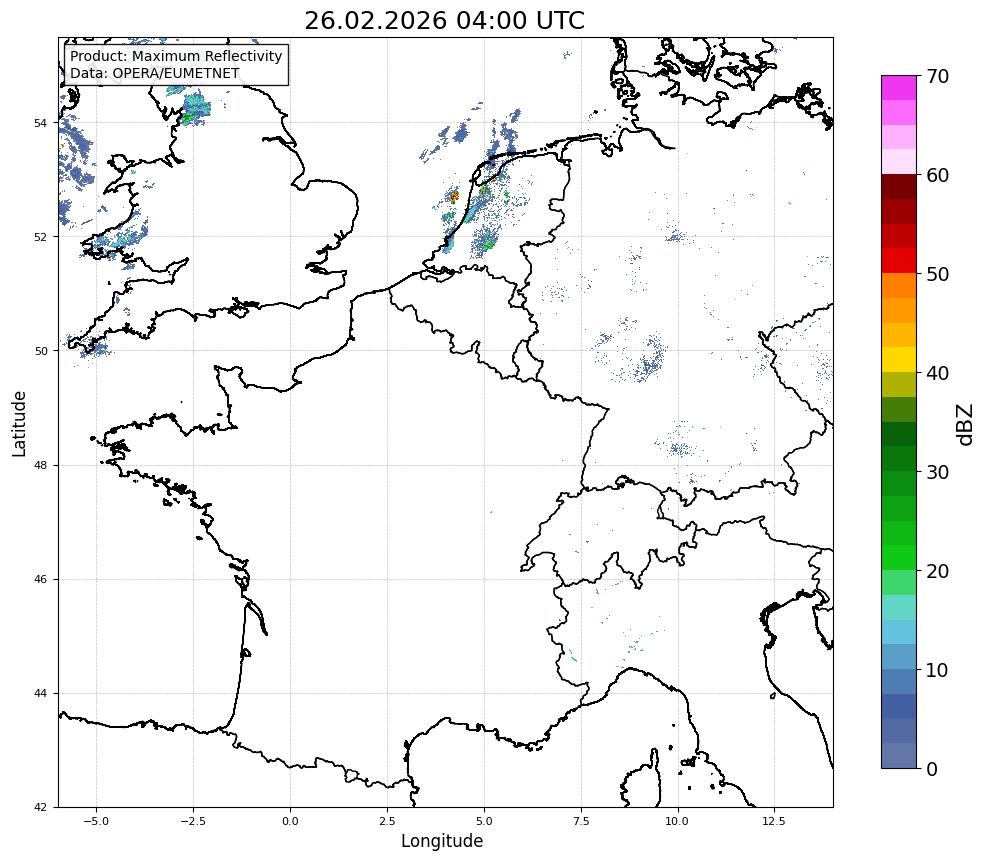The width and height of the screenshot is (985, 860).
Task: Click latitude tick label 54
Action: (40, 123)
